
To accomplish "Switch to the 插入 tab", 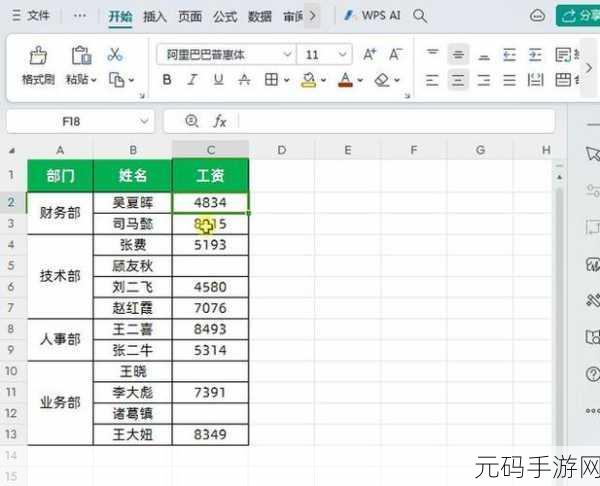I will (x=155, y=16).
